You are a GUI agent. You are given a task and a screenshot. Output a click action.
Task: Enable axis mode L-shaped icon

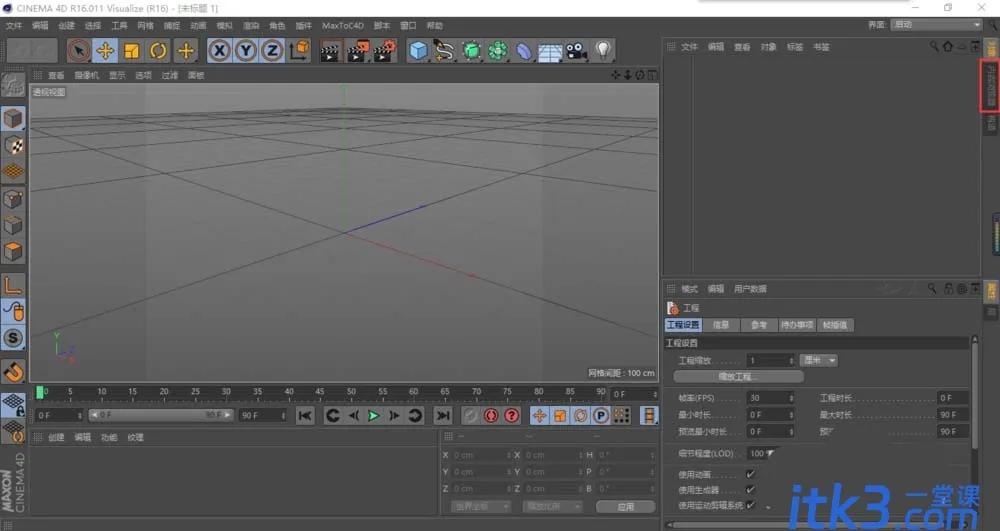[x=13, y=285]
